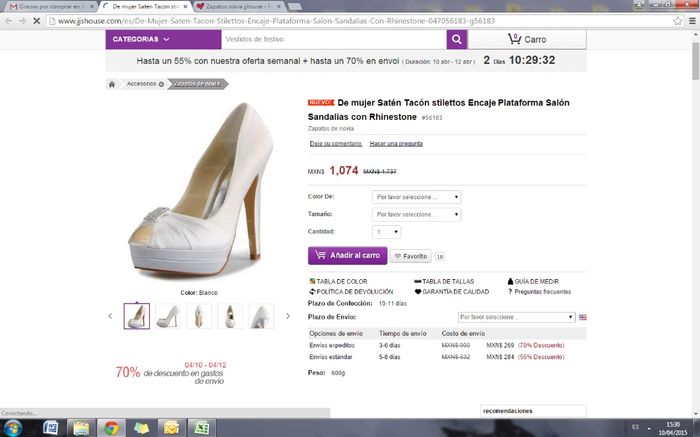Open Chrome from taskbar
The width and height of the screenshot is (700, 437).
coord(111,428)
